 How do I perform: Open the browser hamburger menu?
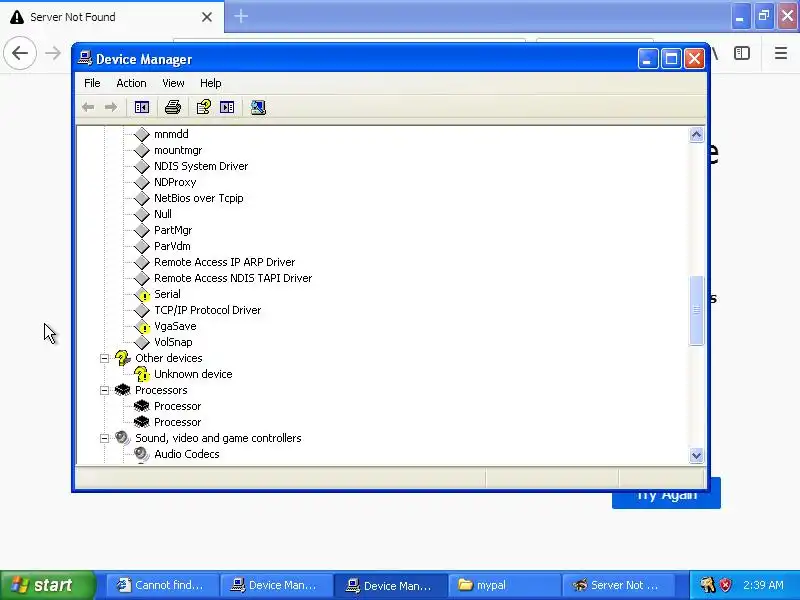(781, 53)
